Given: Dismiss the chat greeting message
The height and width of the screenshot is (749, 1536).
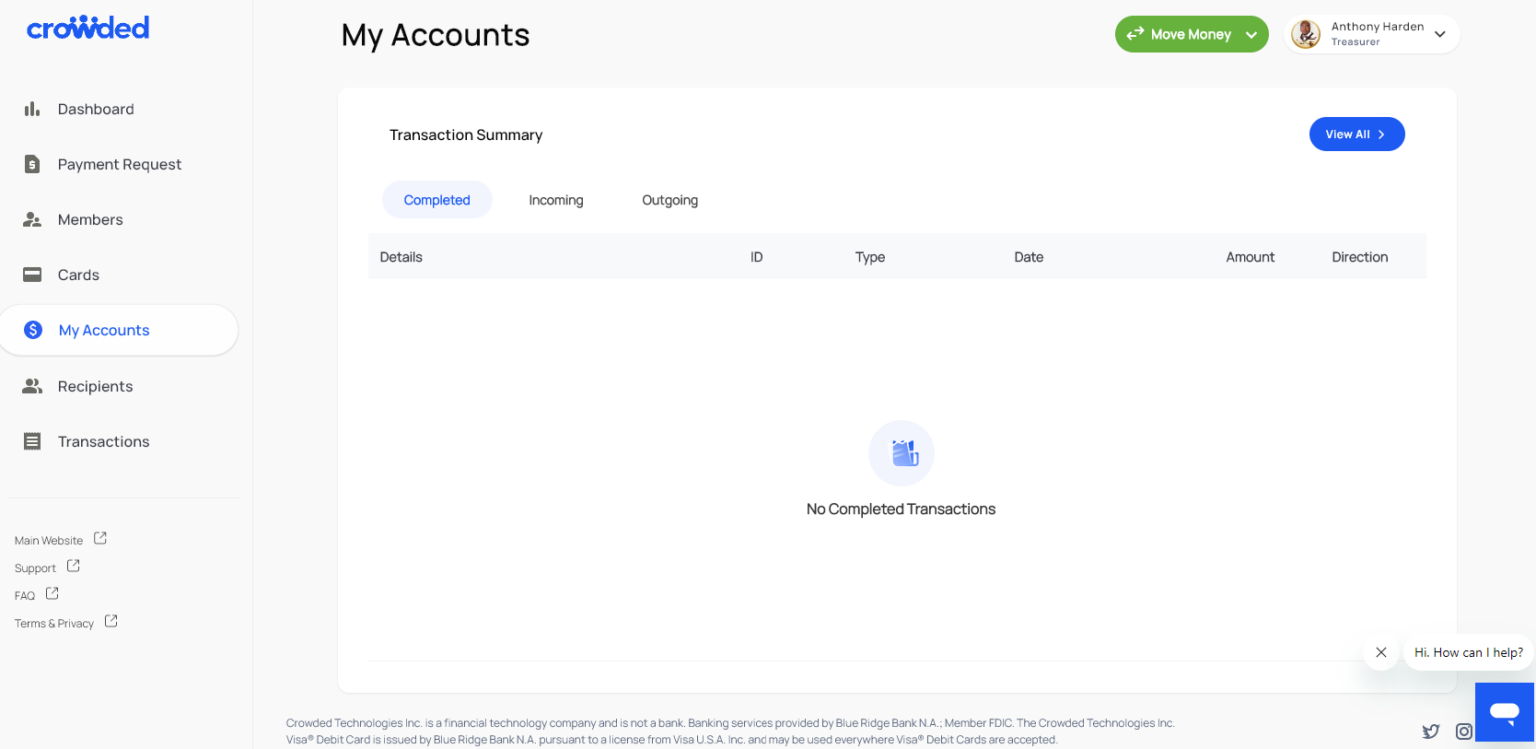Looking at the screenshot, I should coord(1380,652).
